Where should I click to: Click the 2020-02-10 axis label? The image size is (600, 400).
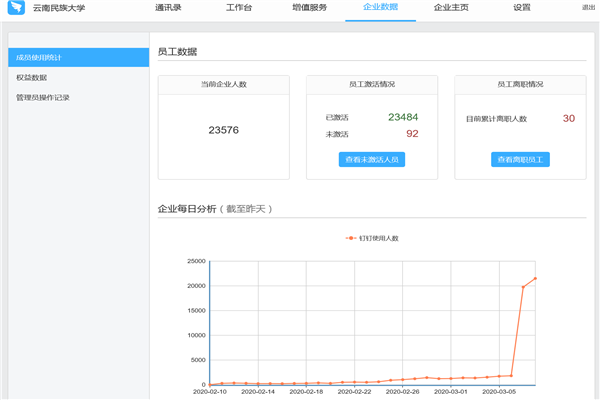pos(210,392)
